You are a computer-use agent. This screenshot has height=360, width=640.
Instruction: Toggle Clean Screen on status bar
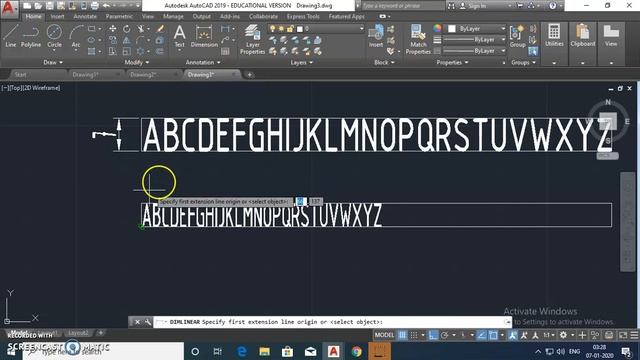click(x=623, y=335)
